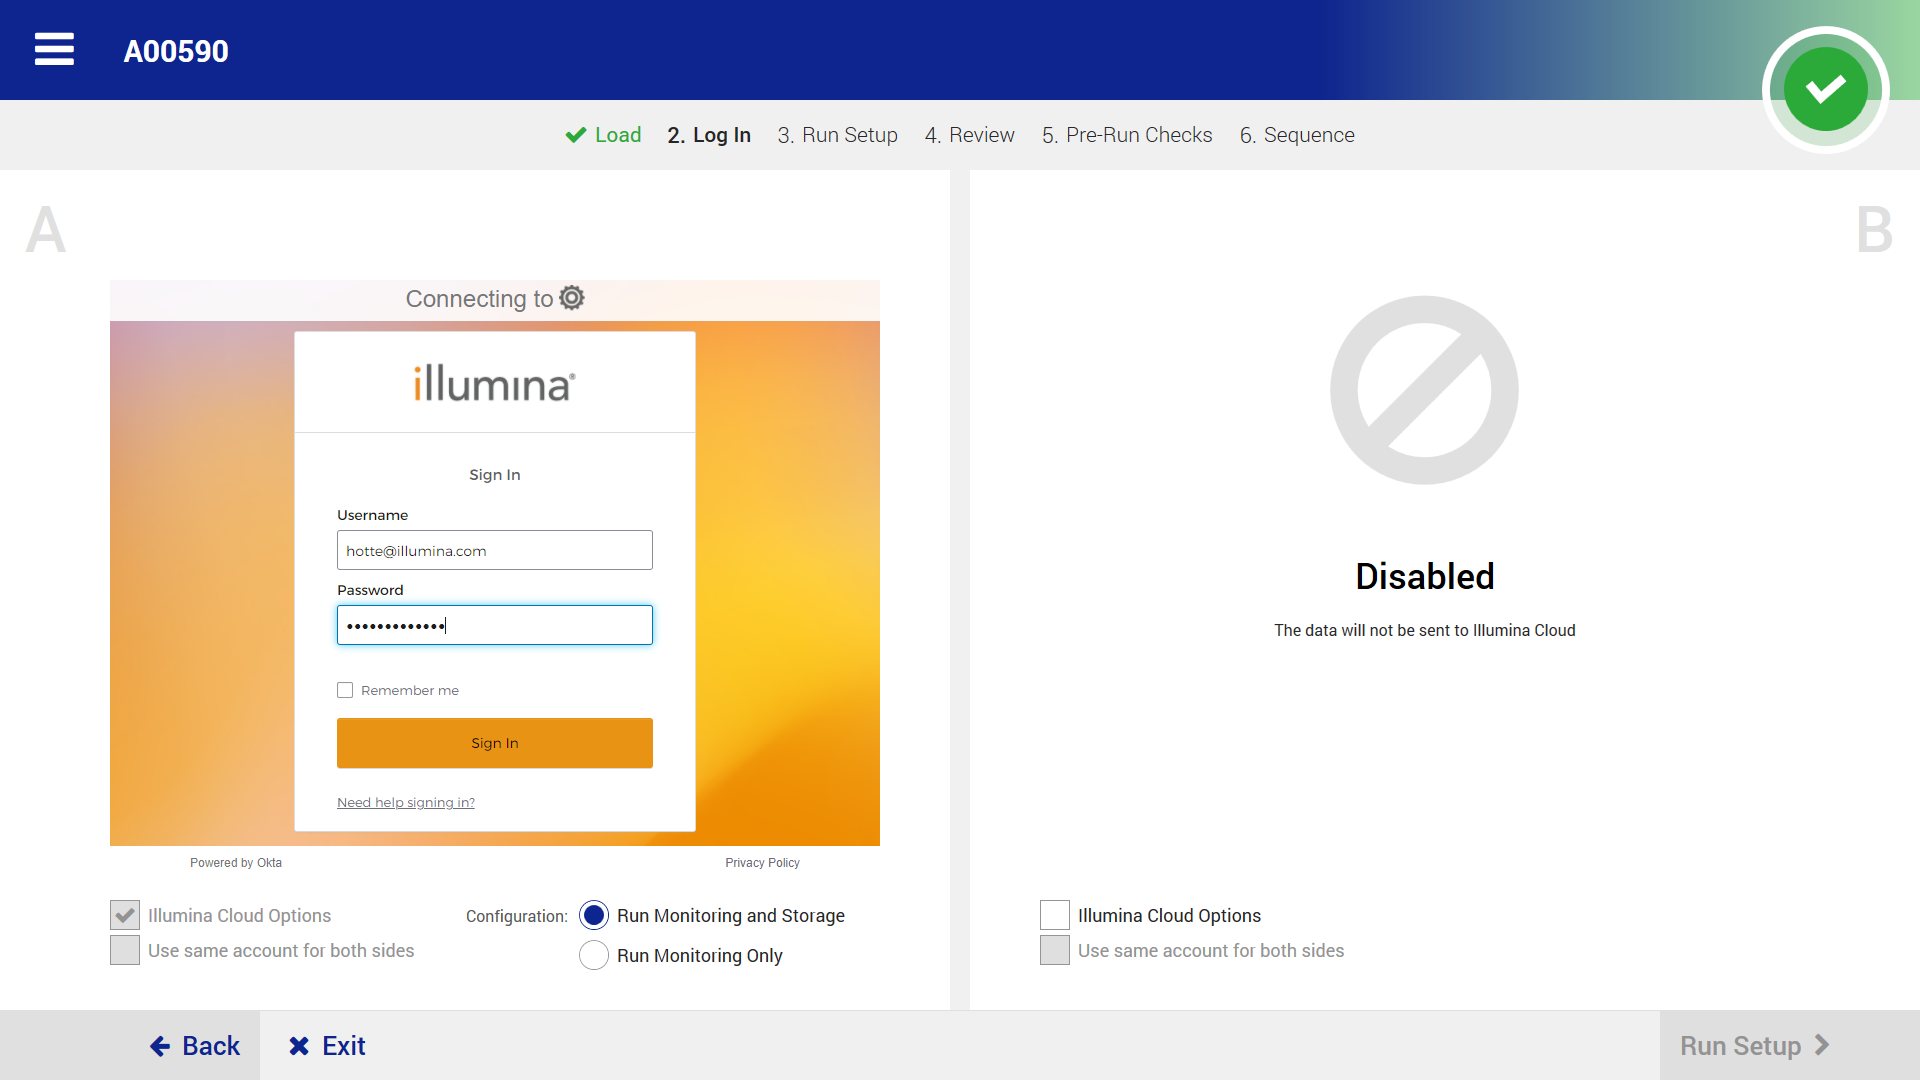Select Run Monitoring Only option

(x=594, y=955)
